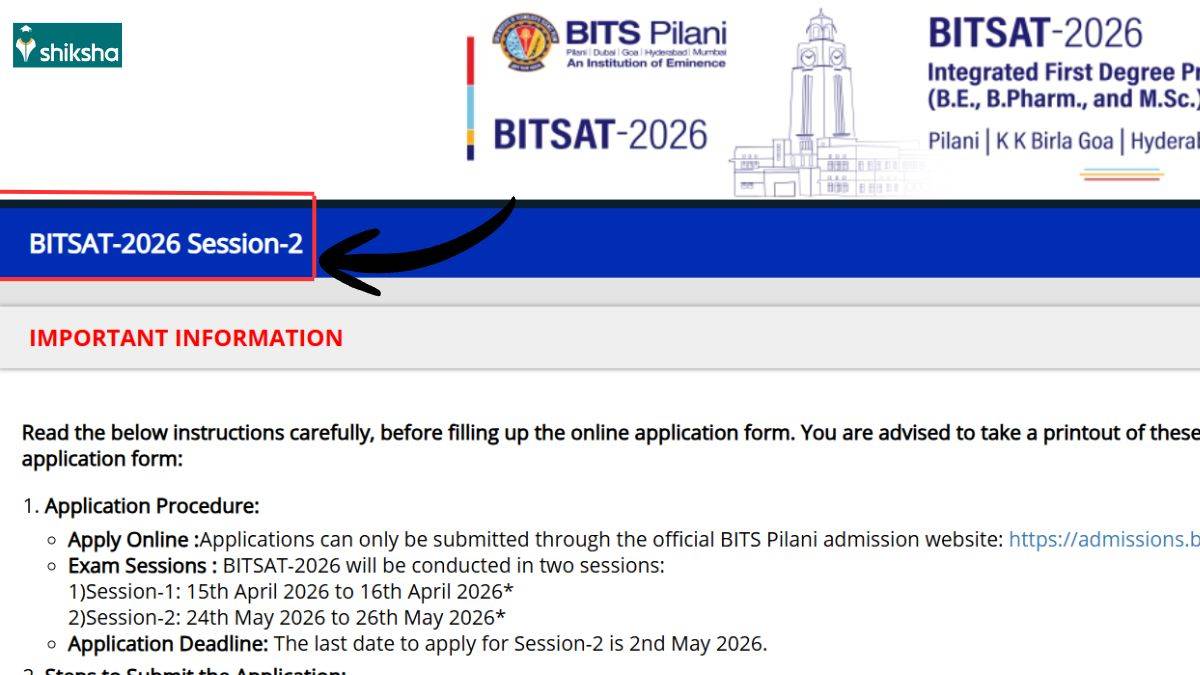Click the "Application Deadline" bullet label

pyautogui.click(x=167, y=643)
